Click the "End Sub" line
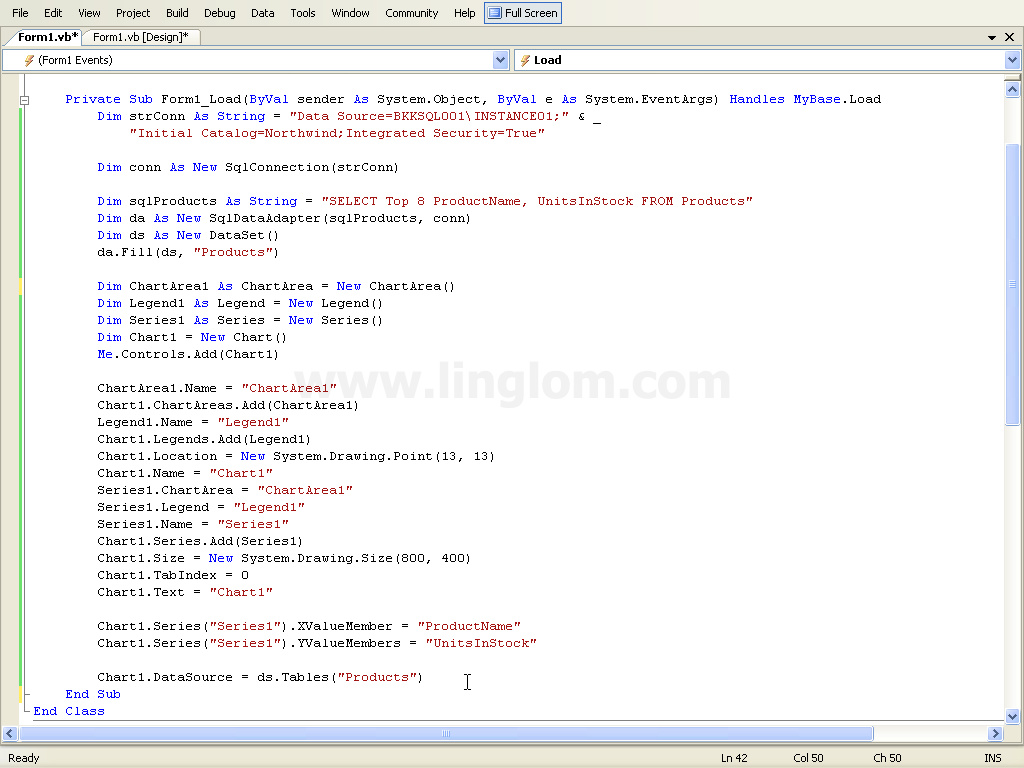This screenshot has height=768, width=1024. [93, 694]
